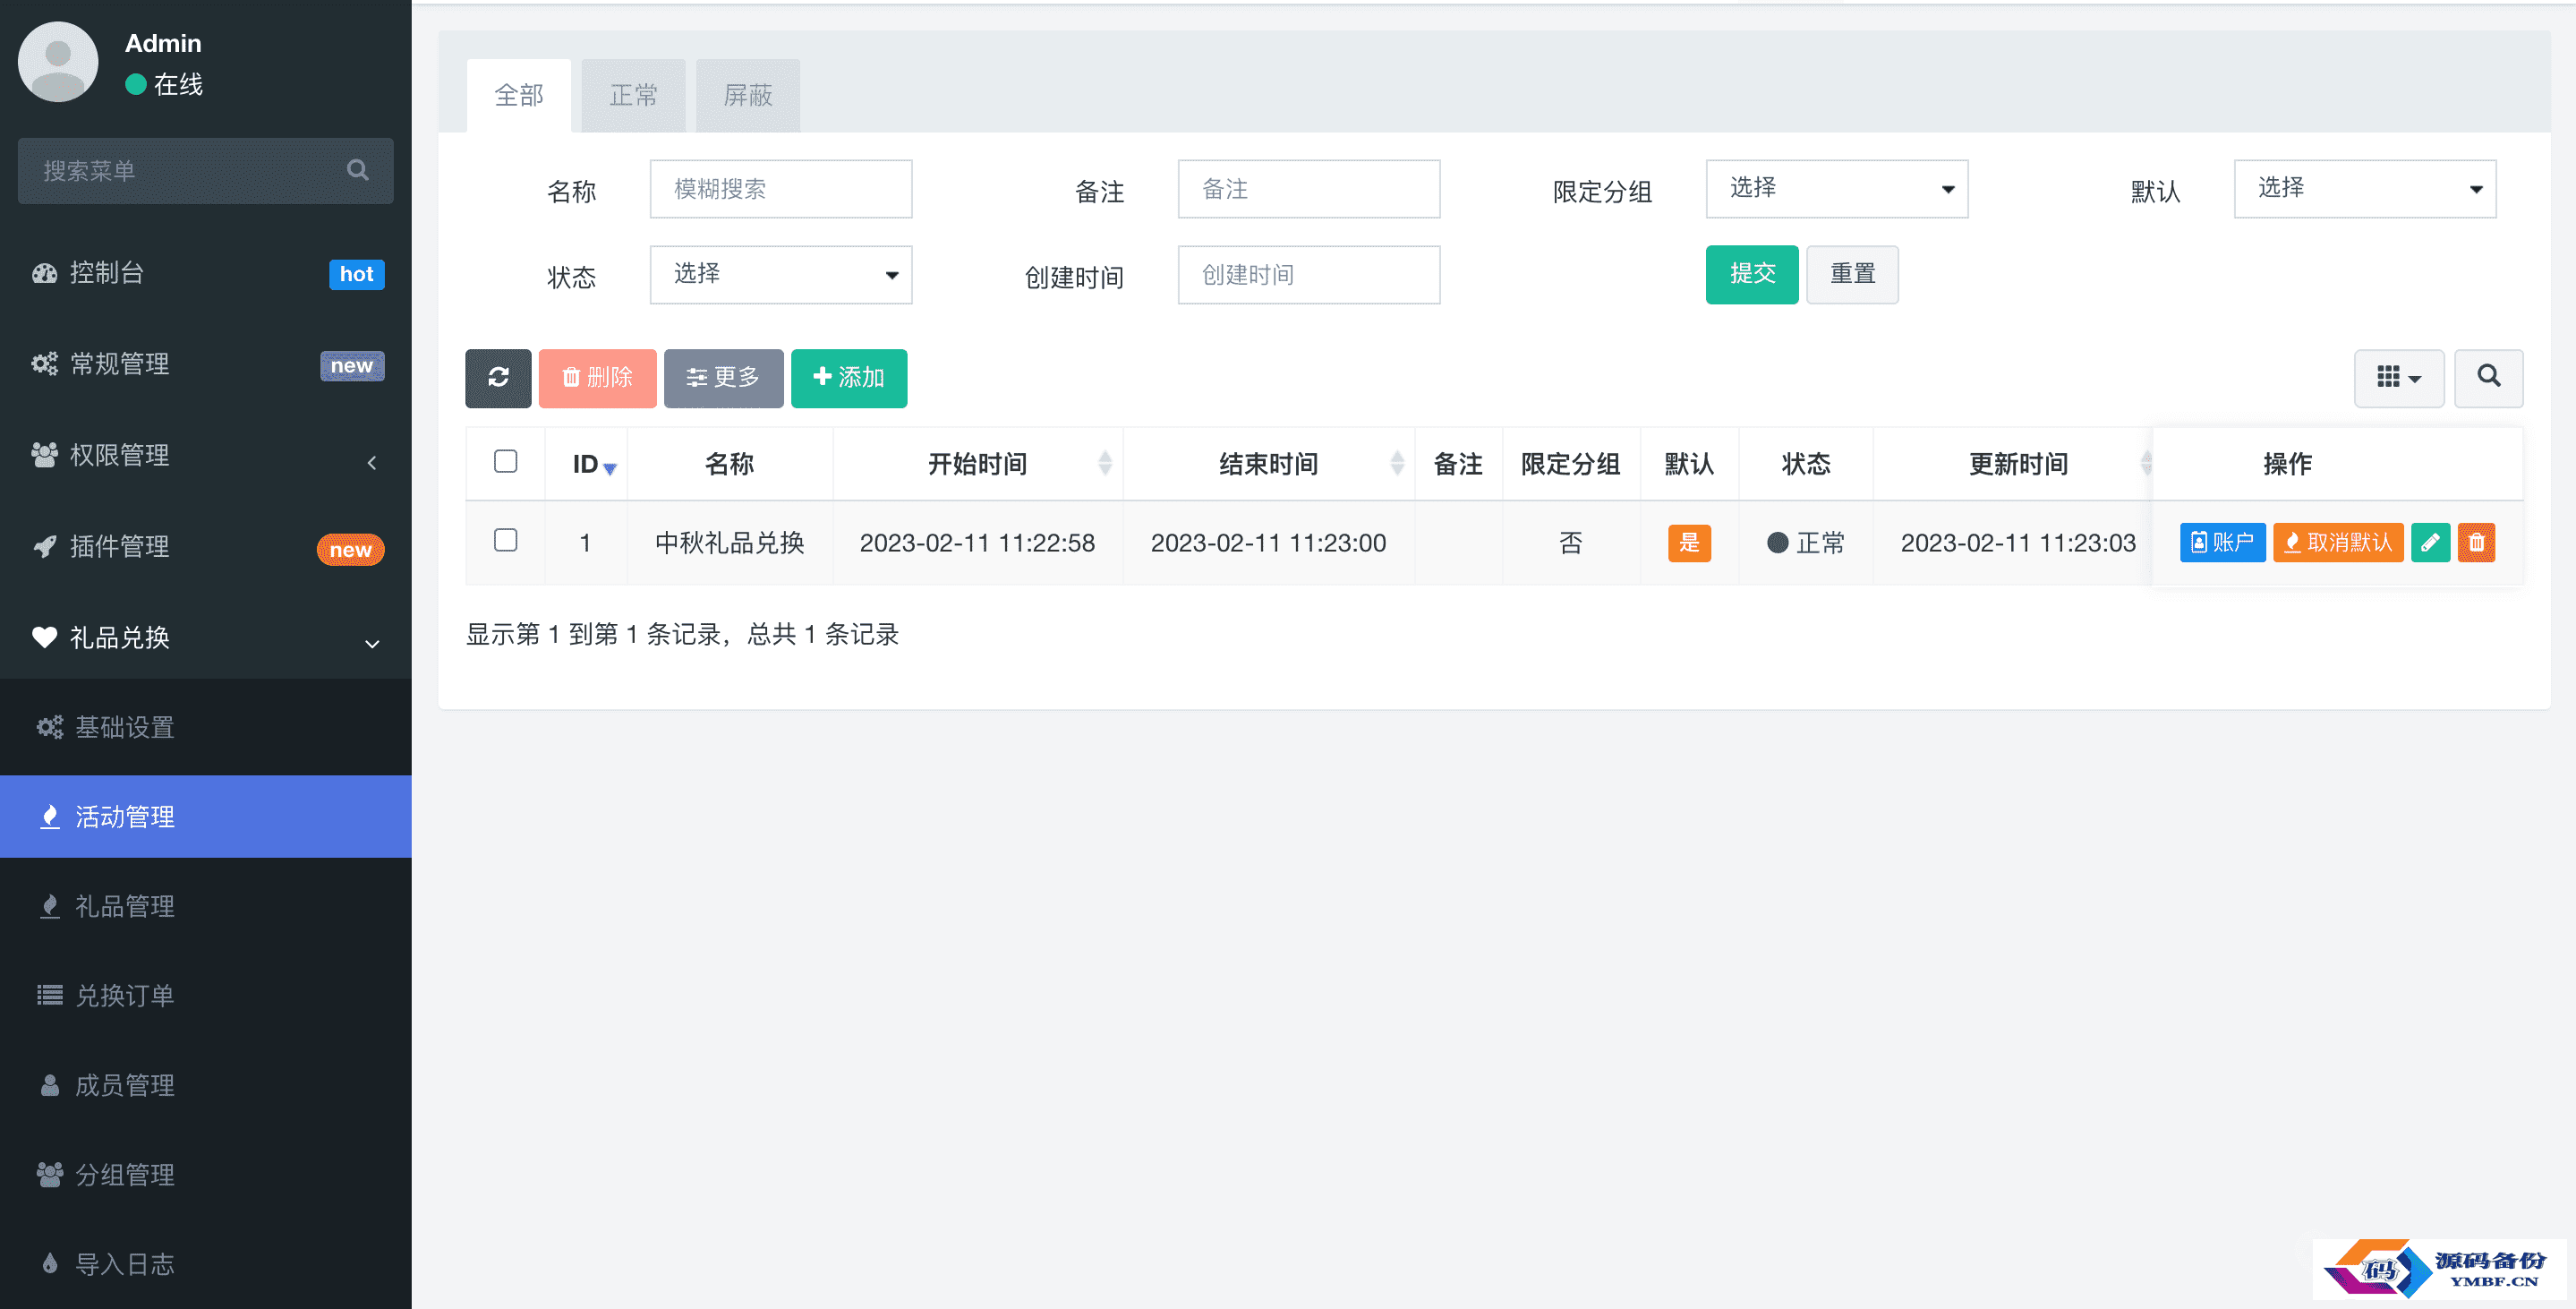Click the 添加 add button

849,378
